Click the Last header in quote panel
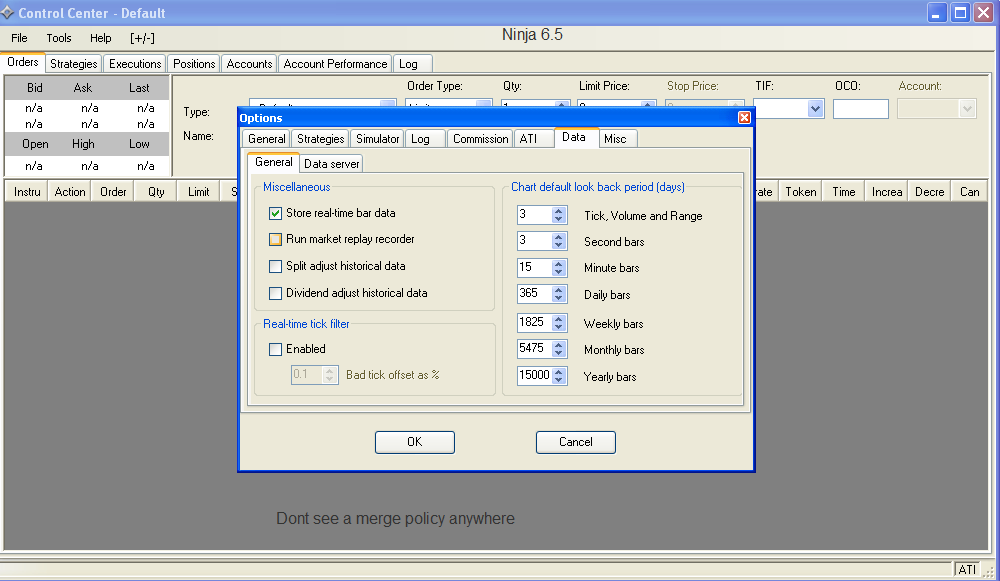This screenshot has height=581, width=1000. pyautogui.click(x=139, y=88)
